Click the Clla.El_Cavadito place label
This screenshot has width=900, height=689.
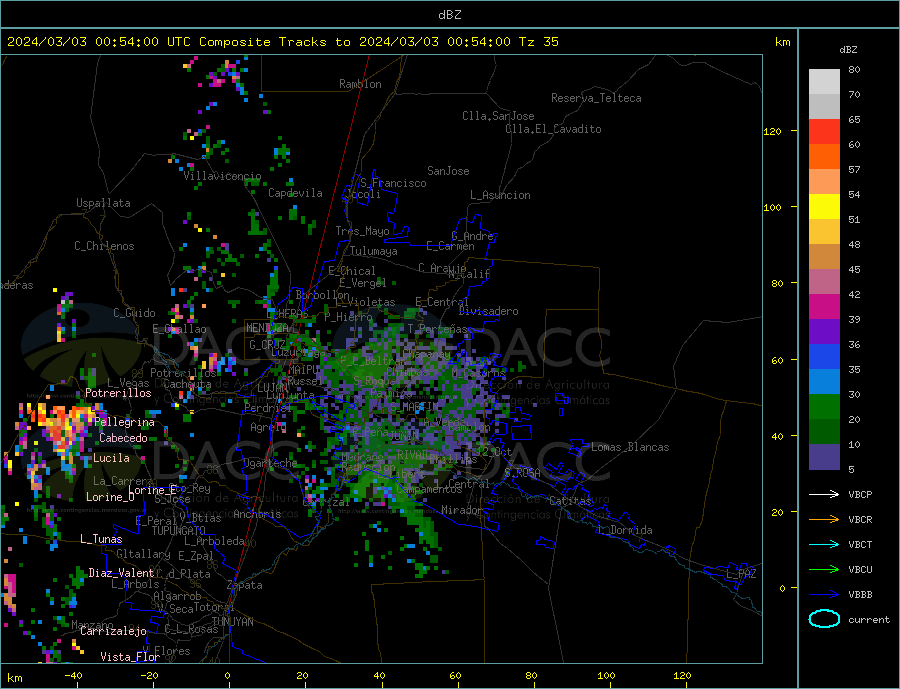coord(553,129)
